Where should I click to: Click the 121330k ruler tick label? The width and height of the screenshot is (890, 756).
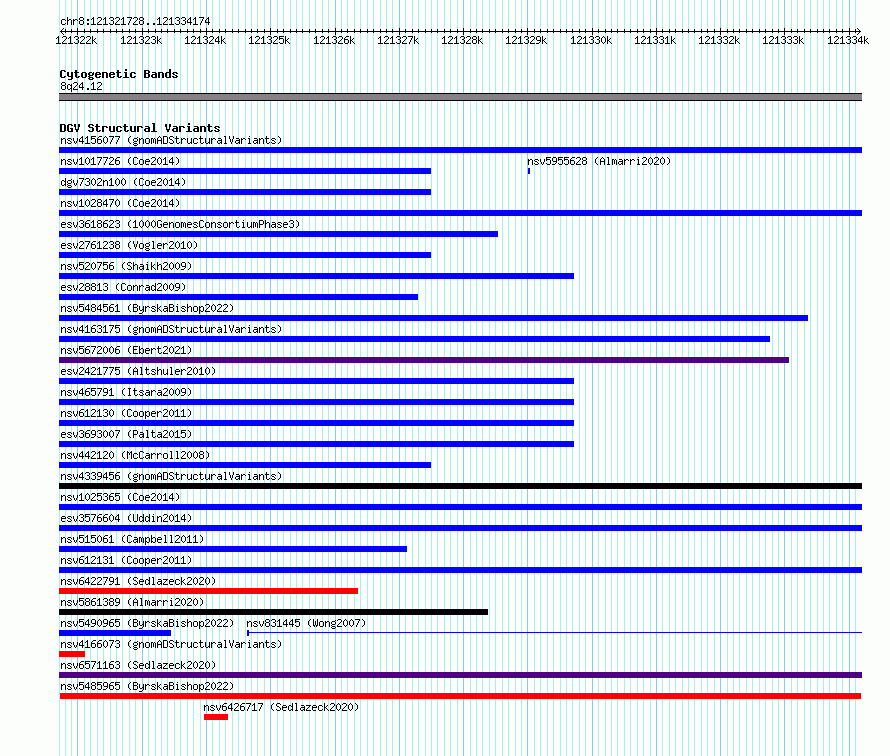tap(591, 40)
